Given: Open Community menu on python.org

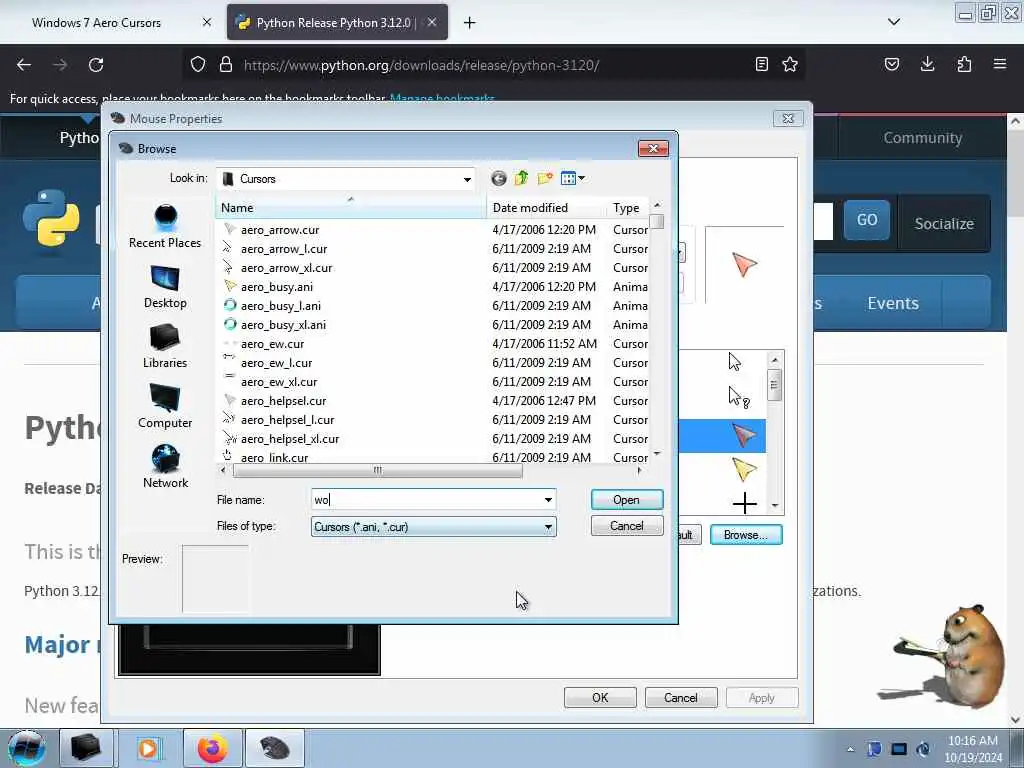Looking at the screenshot, I should (922, 138).
